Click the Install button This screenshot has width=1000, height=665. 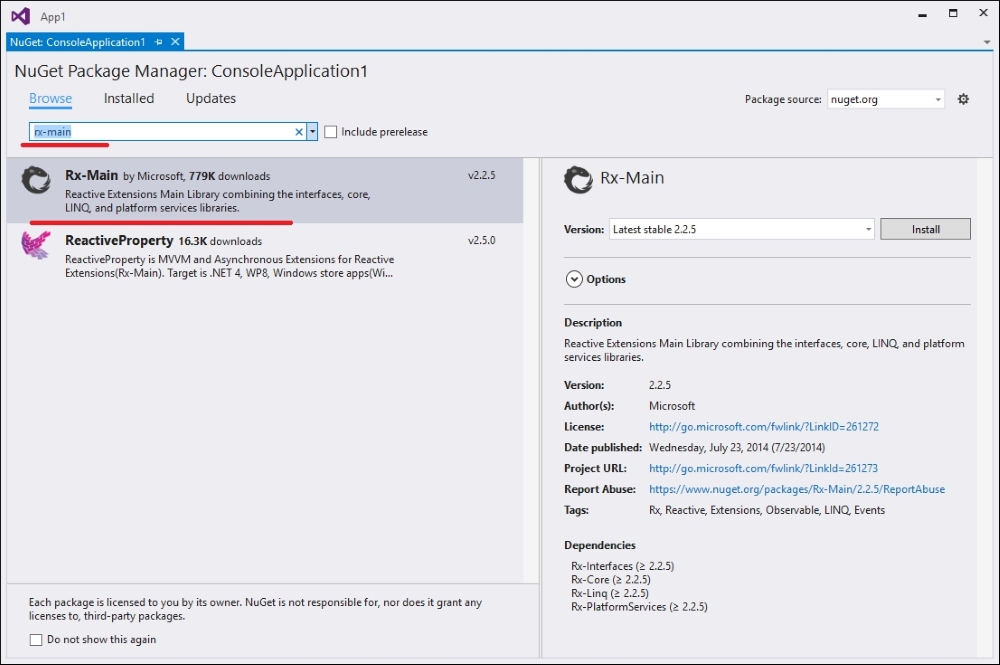tap(925, 229)
